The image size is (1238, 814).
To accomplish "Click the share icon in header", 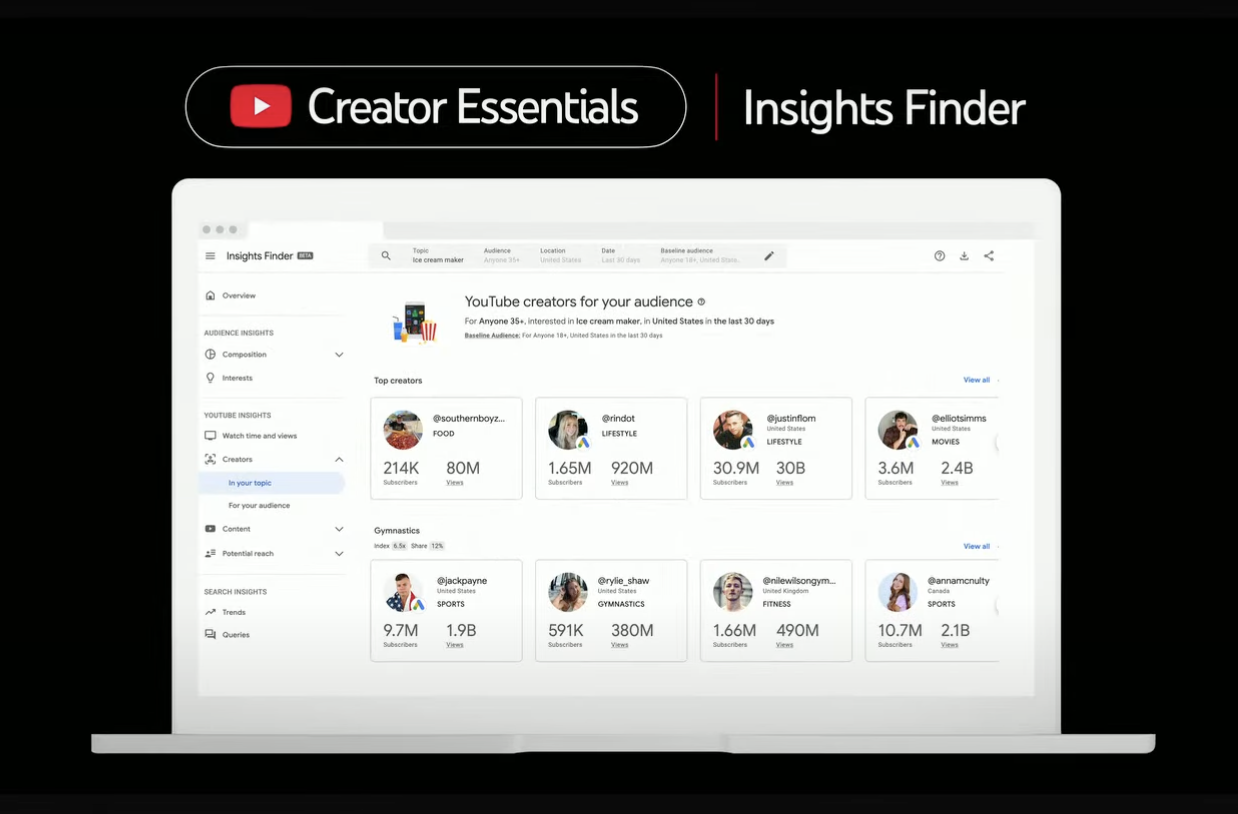I will [x=989, y=256].
